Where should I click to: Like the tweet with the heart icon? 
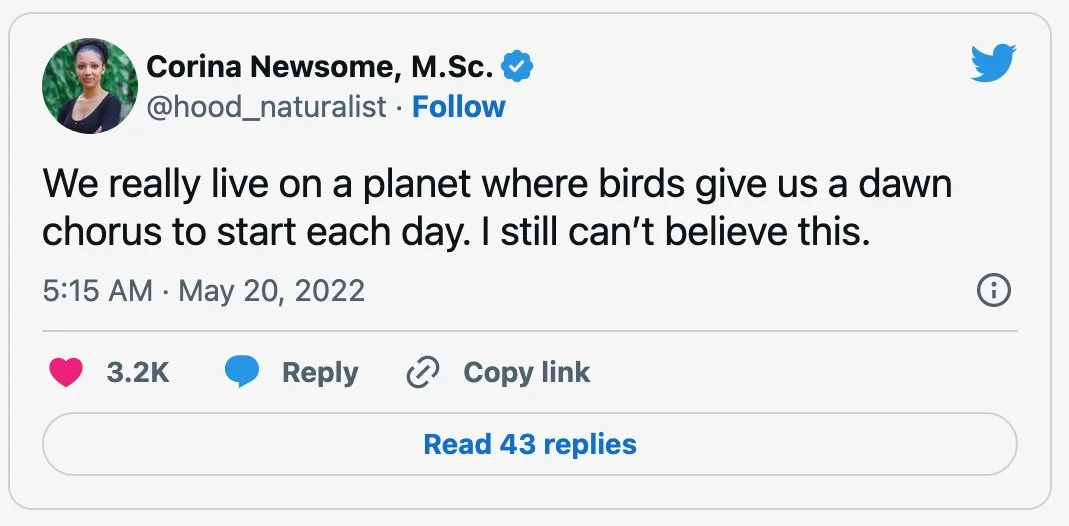[65, 373]
